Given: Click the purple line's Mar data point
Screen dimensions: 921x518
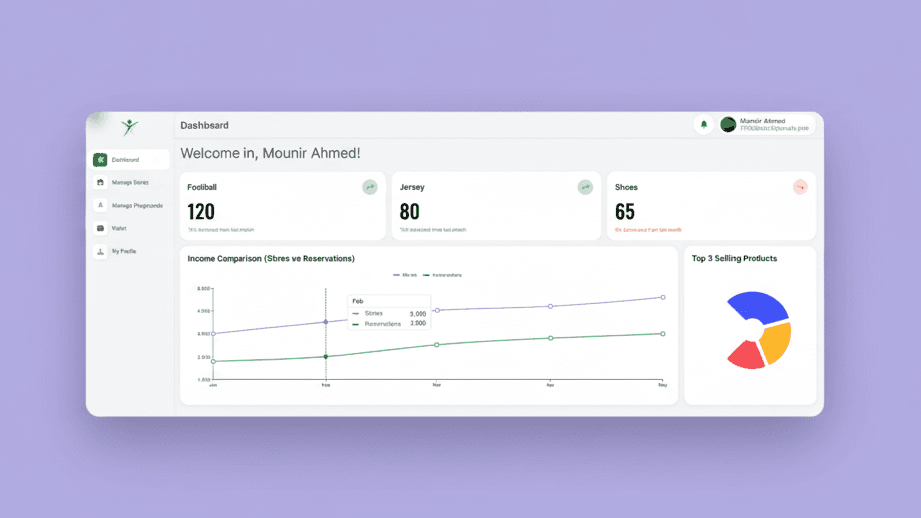Looking at the screenshot, I should [437, 310].
